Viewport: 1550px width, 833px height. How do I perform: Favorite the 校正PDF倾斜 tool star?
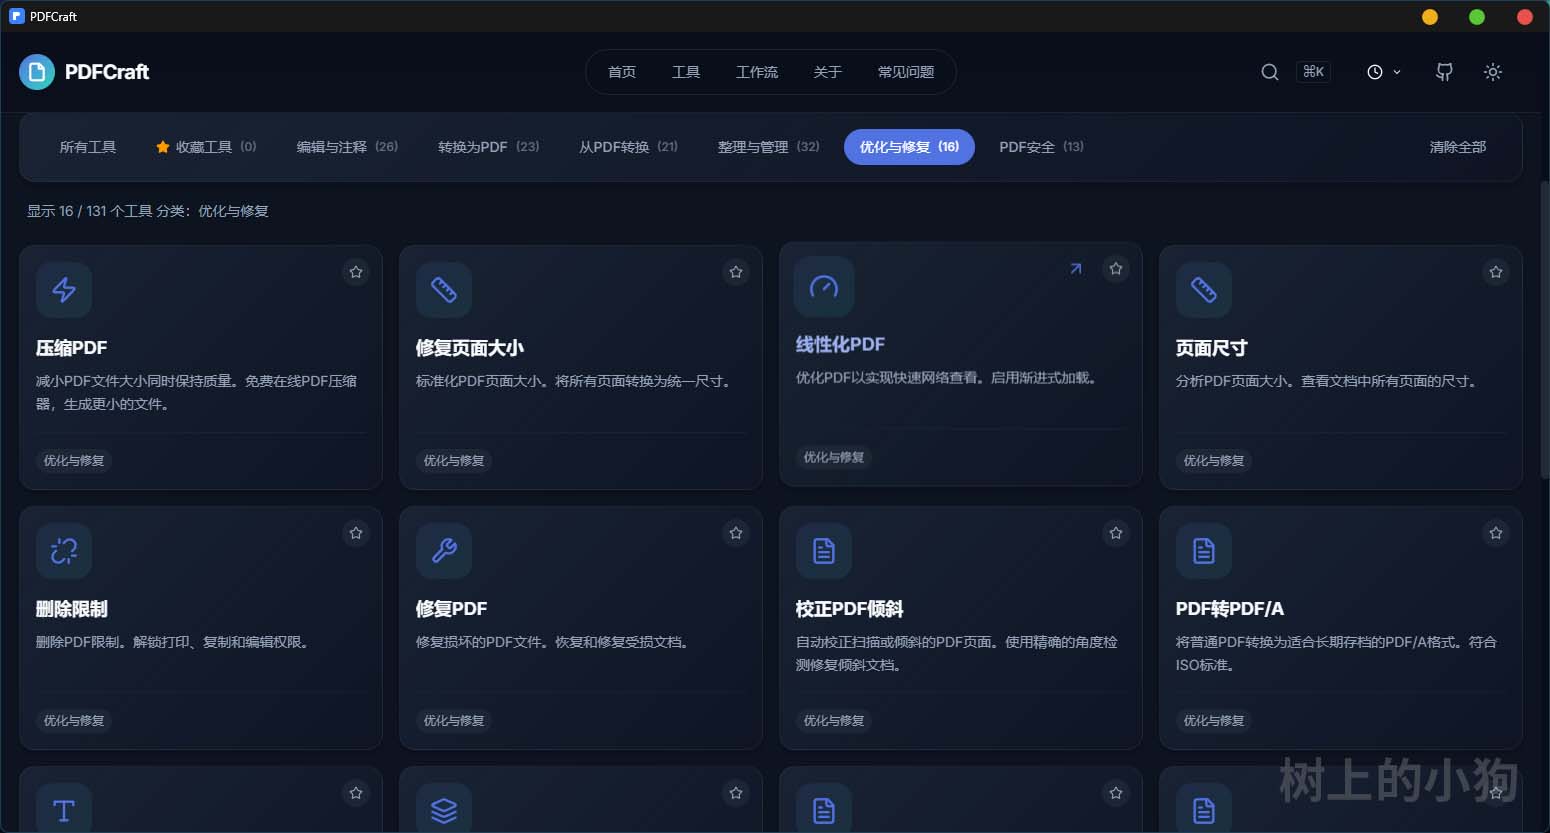point(1116,533)
